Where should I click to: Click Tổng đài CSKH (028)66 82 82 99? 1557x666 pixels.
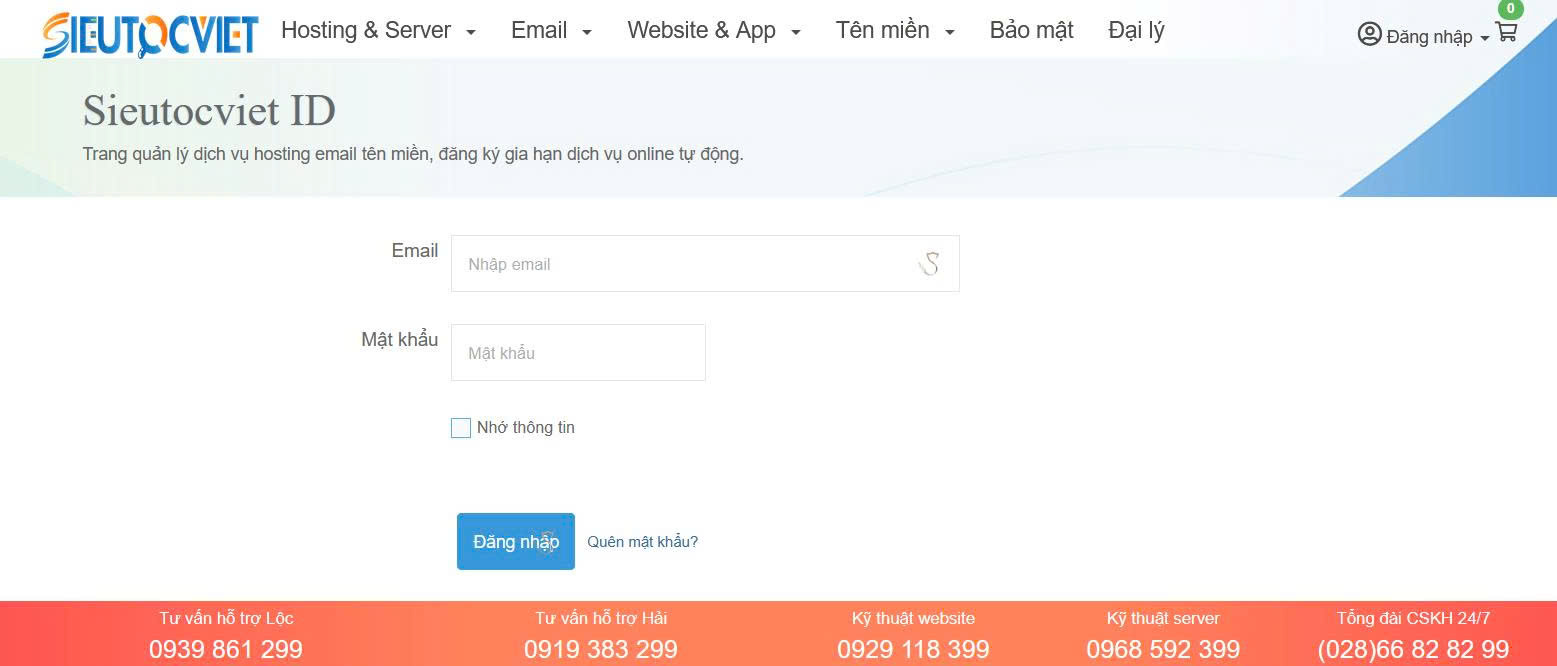(x=1413, y=649)
